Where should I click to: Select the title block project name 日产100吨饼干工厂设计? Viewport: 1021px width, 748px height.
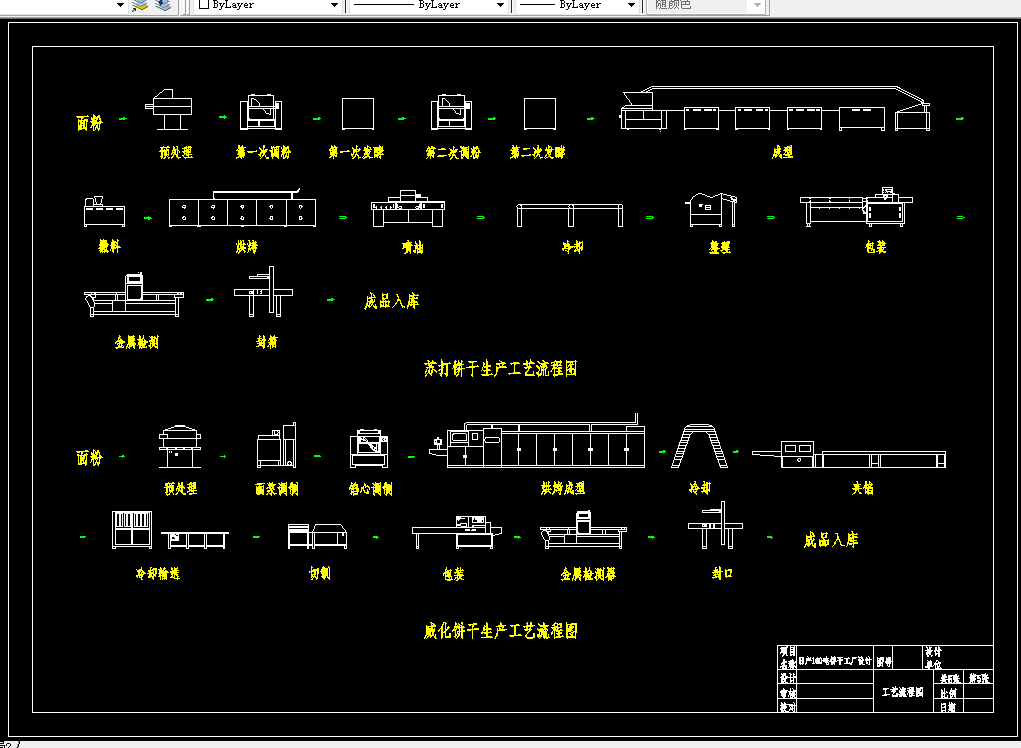(x=835, y=661)
